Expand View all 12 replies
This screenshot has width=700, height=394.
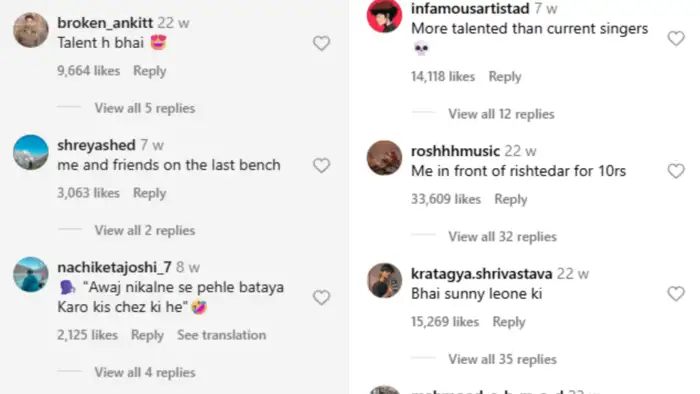click(501, 114)
